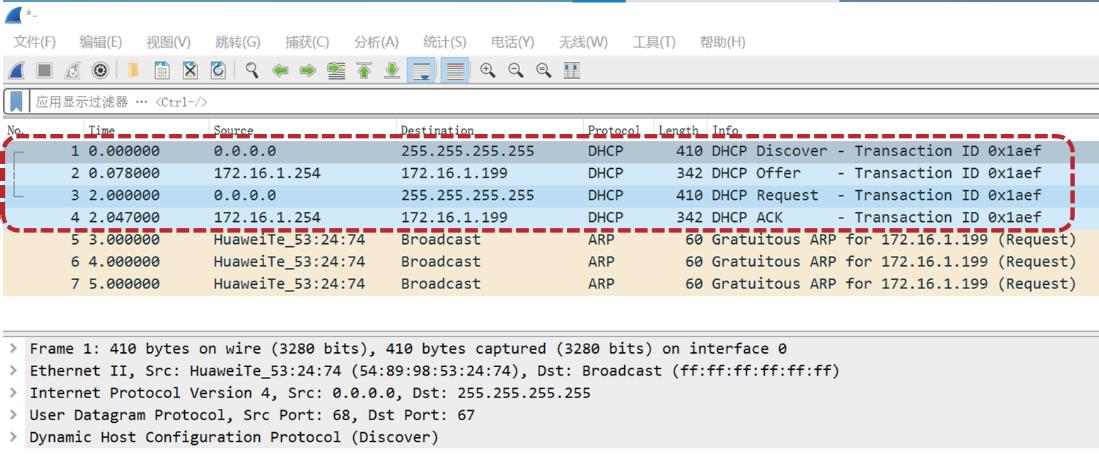This screenshot has height=458, width=1099.
Task: Click the zoom in magnifier icon
Action: [x=487, y=70]
